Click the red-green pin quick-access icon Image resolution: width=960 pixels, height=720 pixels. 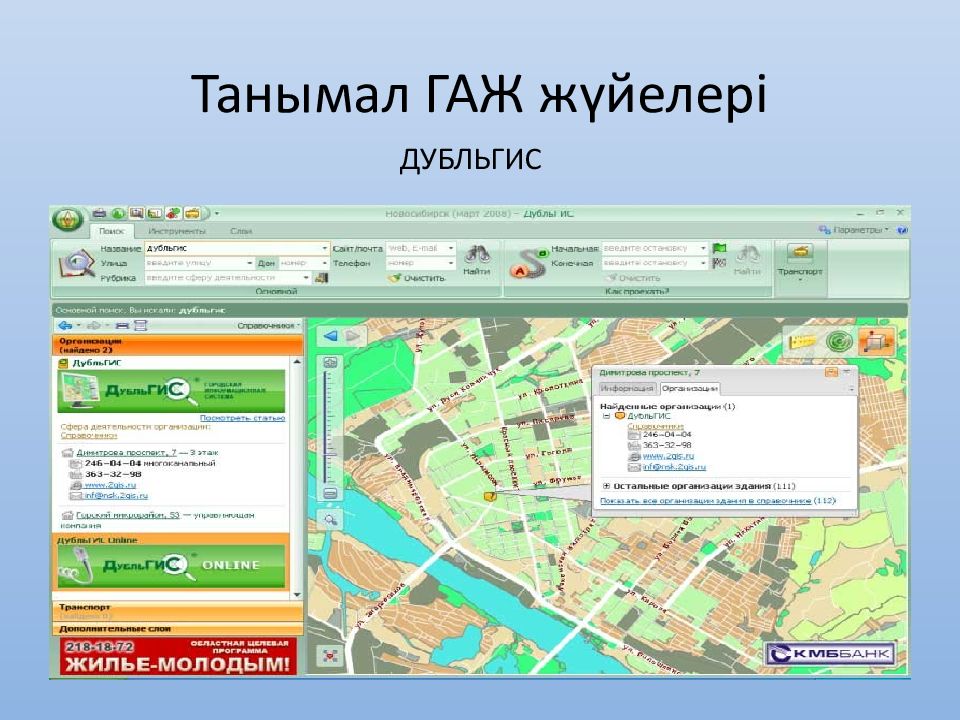173,213
